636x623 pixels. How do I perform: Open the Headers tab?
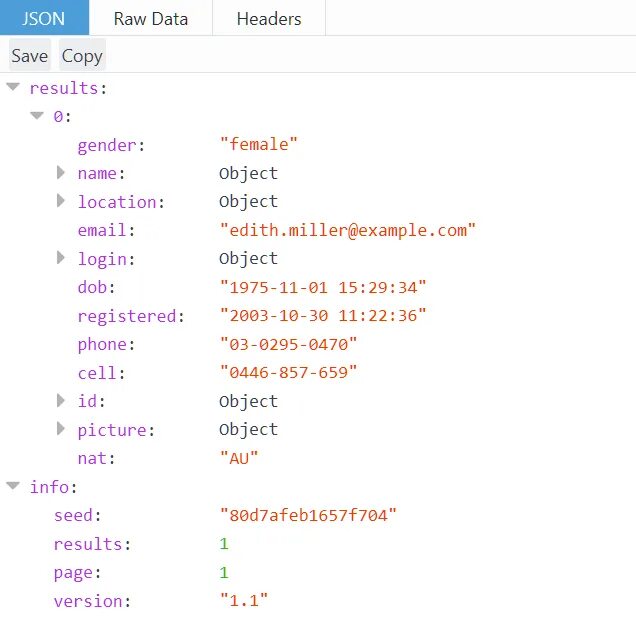(x=269, y=19)
